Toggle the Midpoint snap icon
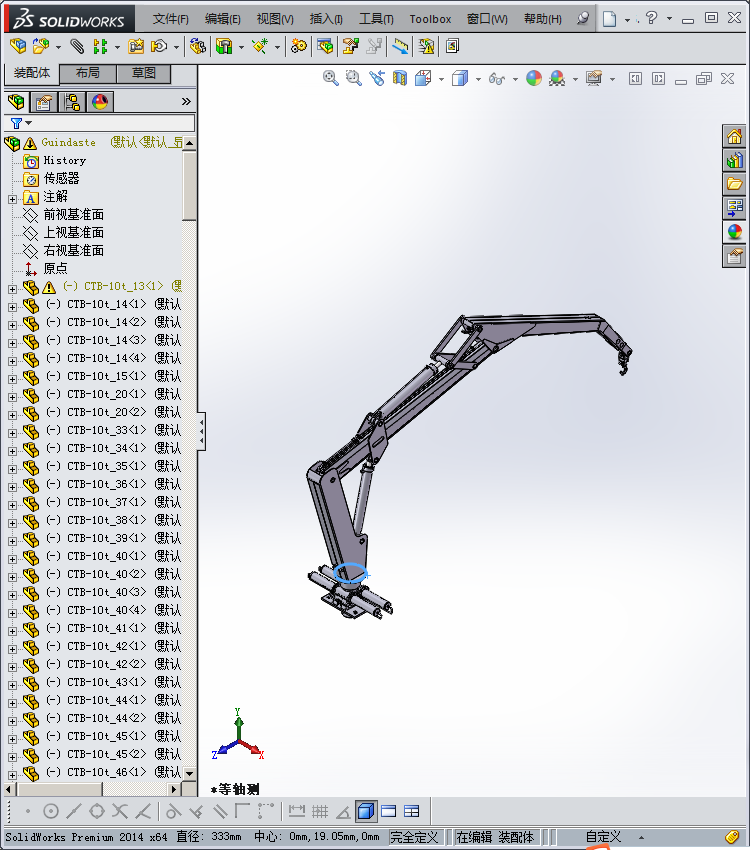The image size is (750, 850). pyautogui.click(x=74, y=812)
